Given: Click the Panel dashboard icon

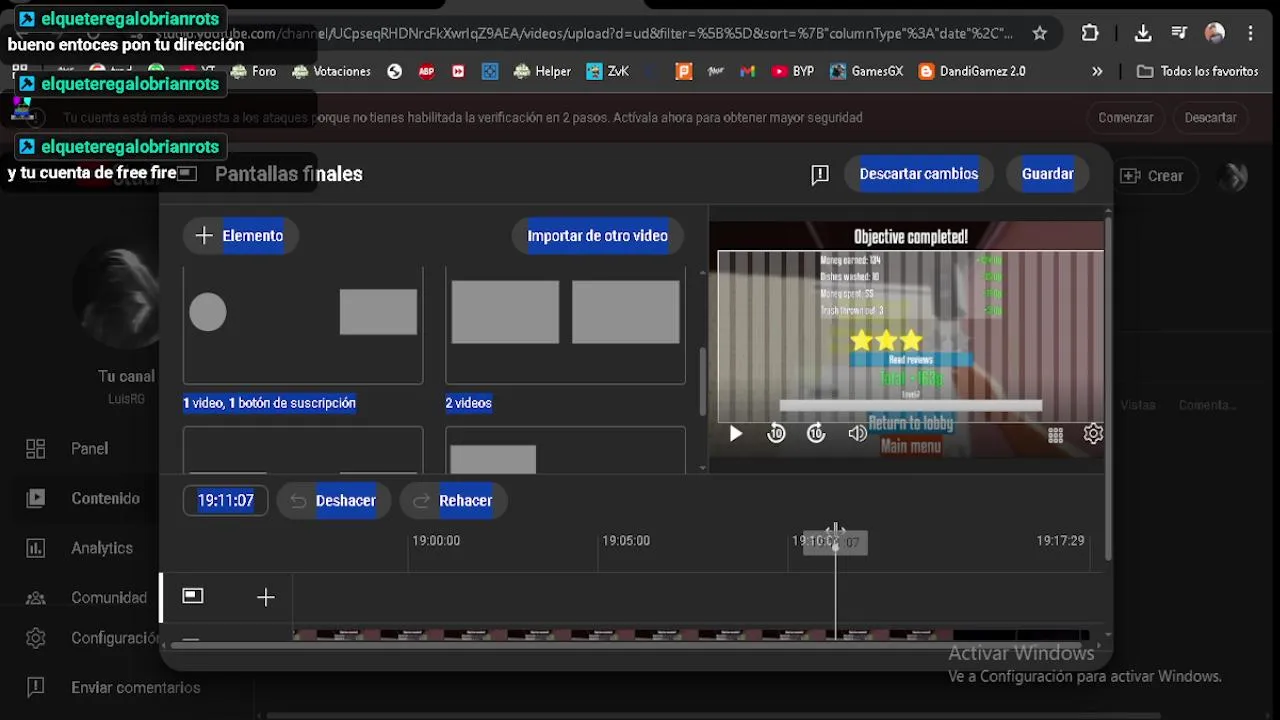Looking at the screenshot, I should pyautogui.click(x=35, y=449).
